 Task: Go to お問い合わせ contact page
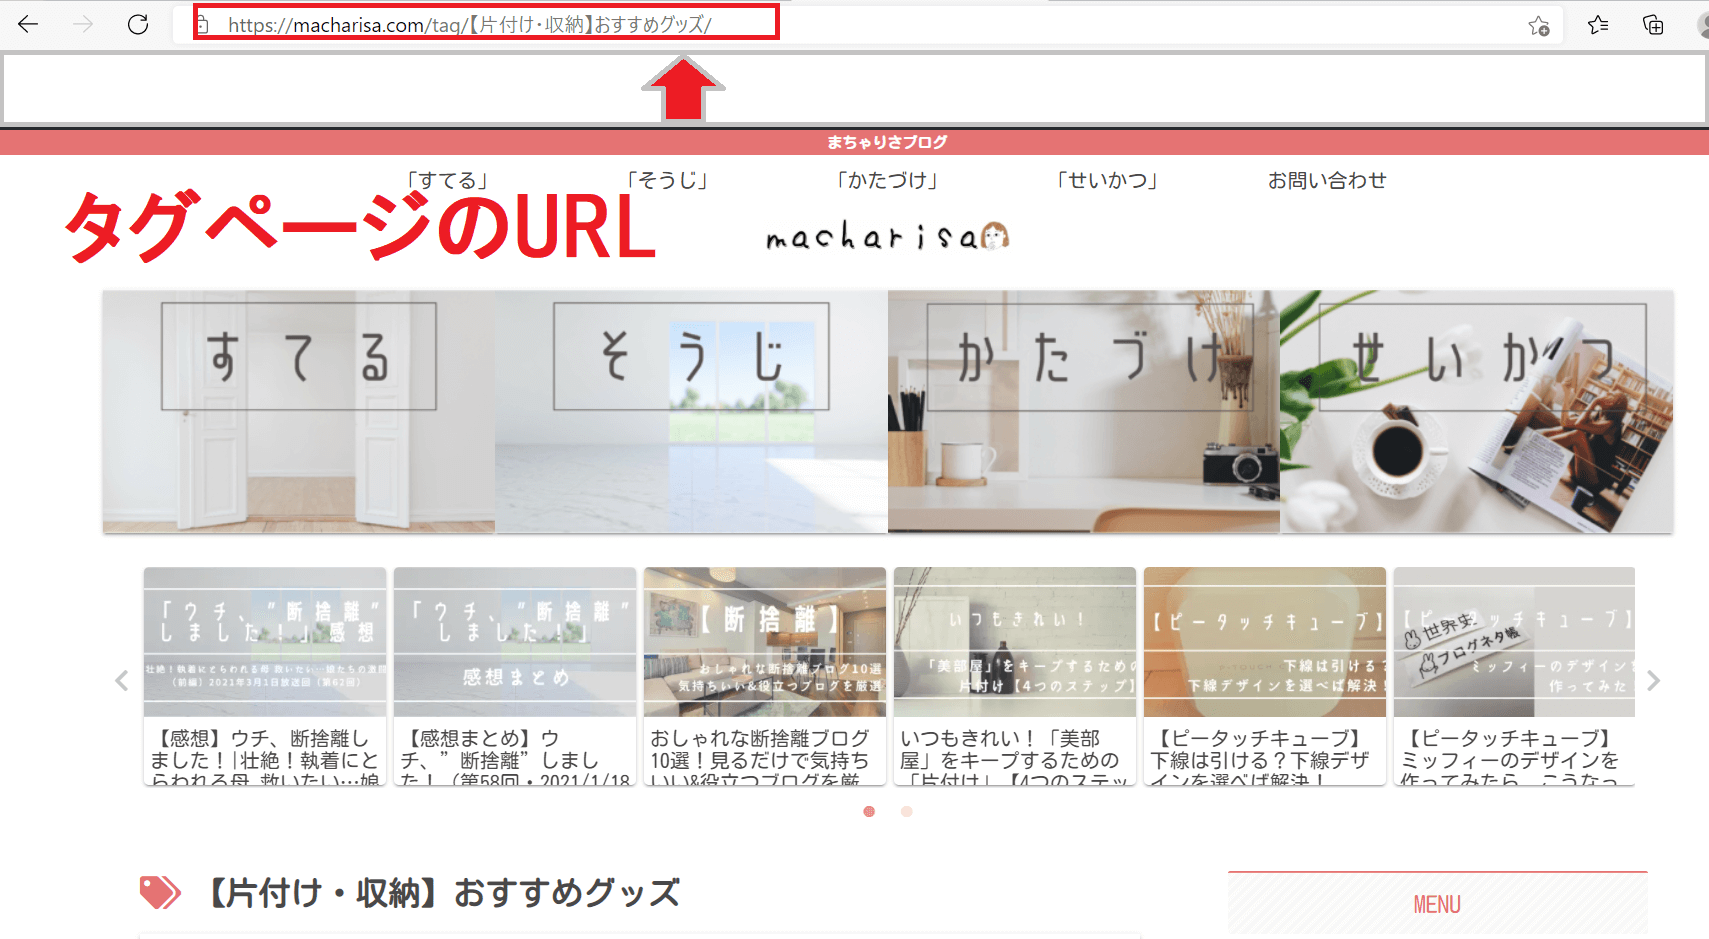click(1326, 181)
